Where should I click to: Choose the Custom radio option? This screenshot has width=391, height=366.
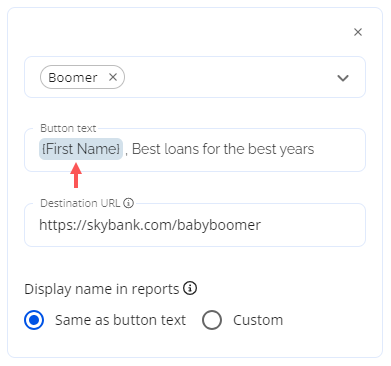pyautogui.click(x=212, y=320)
